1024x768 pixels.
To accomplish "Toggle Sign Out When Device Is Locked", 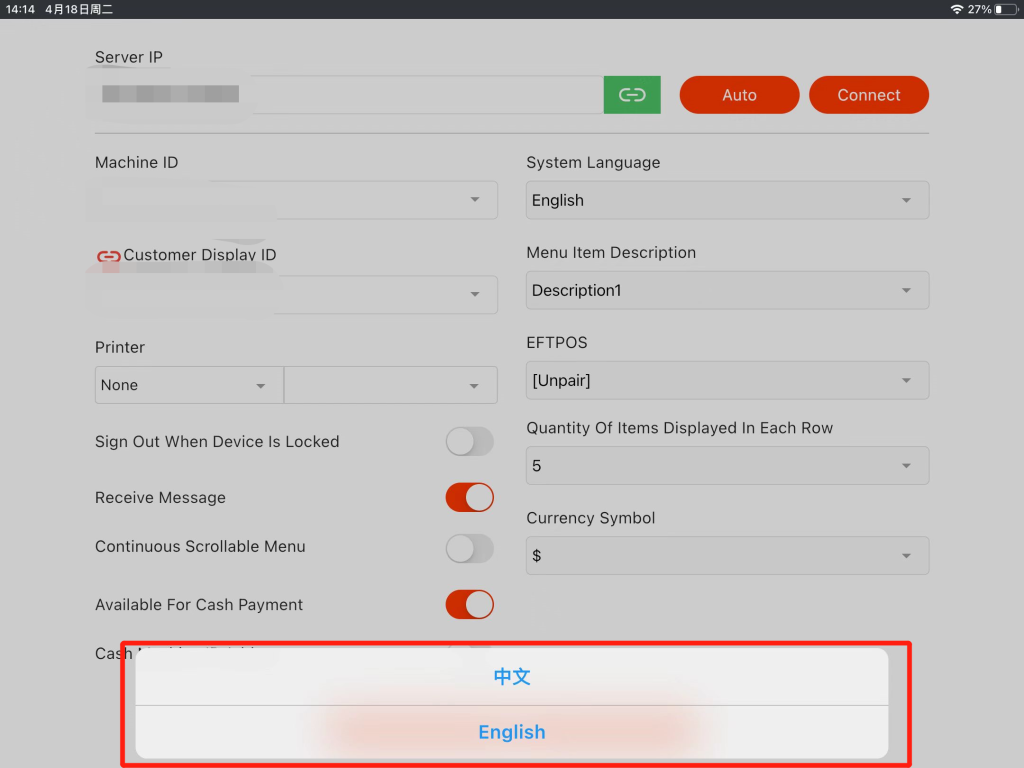I will coord(469,442).
